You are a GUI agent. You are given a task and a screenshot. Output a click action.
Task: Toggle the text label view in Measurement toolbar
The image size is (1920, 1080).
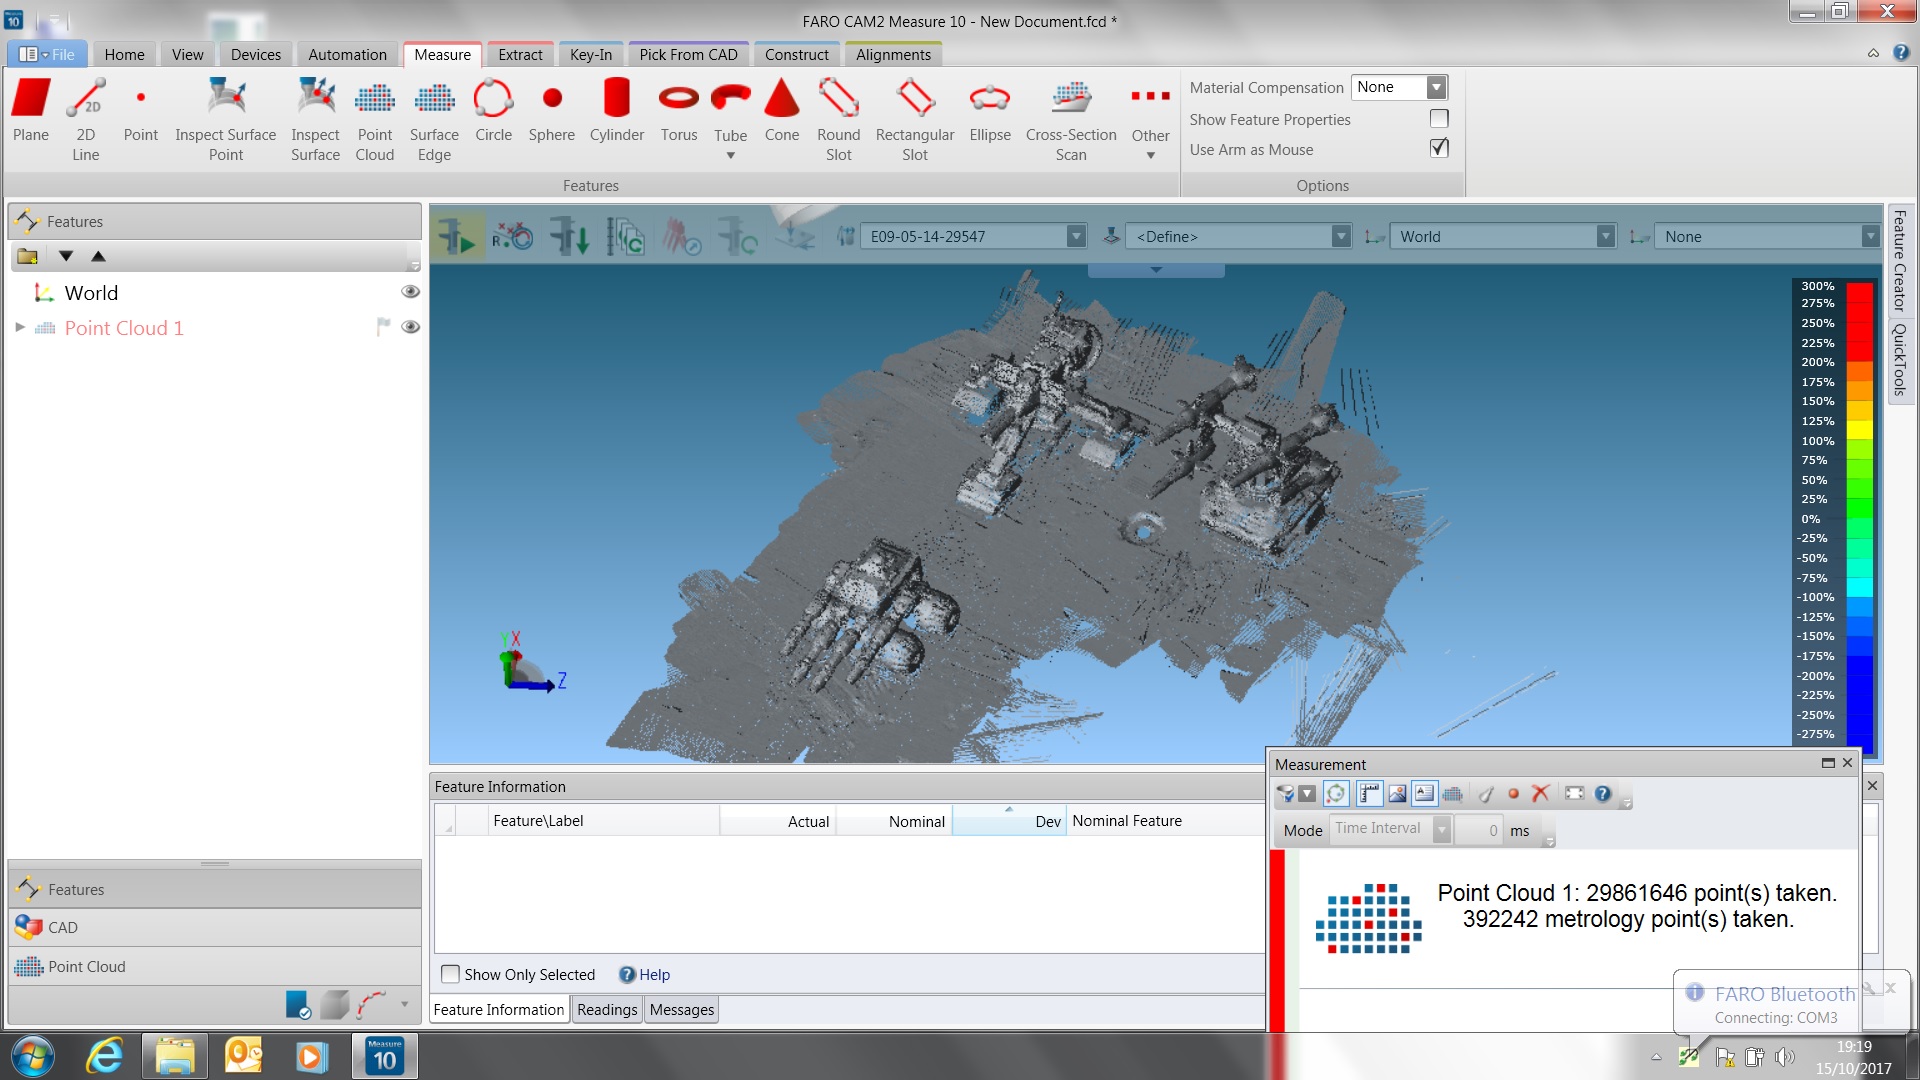pos(1425,794)
